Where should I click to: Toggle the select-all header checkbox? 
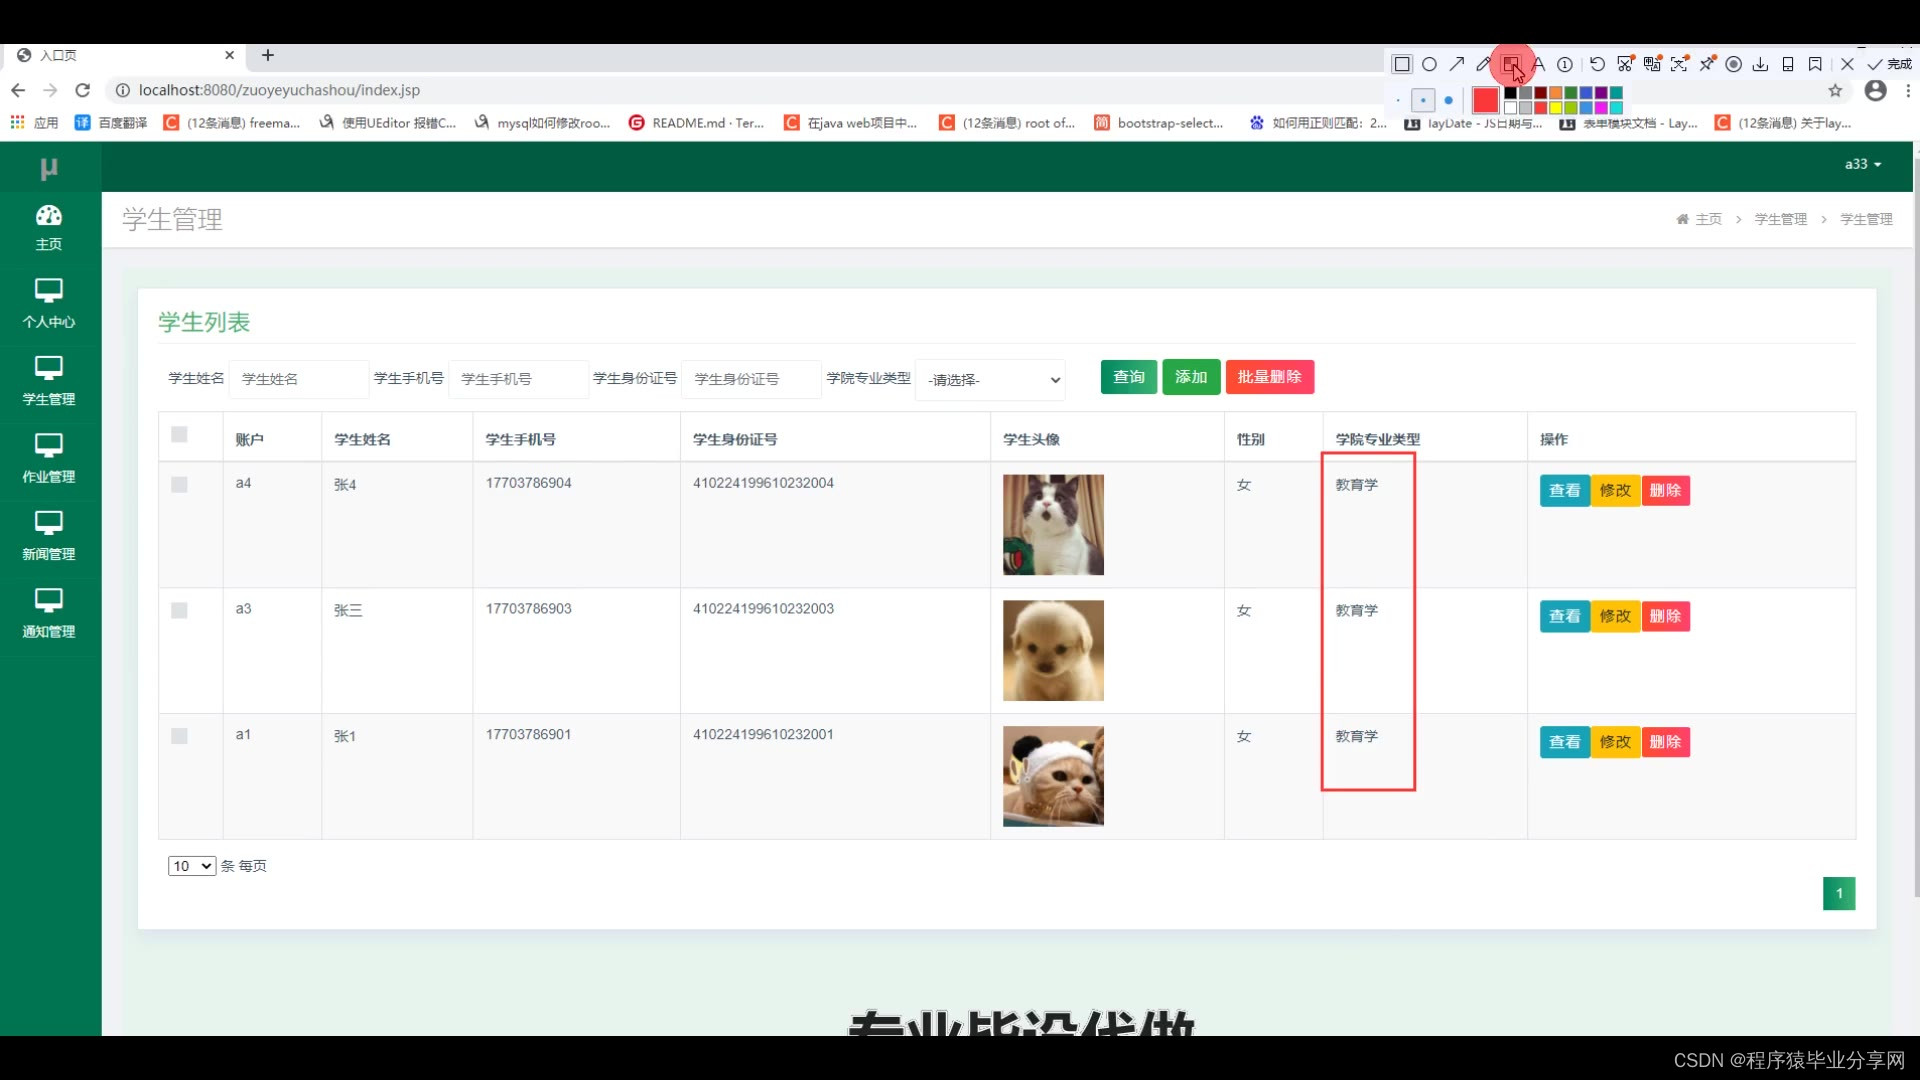pyautogui.click(x=179, y=435)
